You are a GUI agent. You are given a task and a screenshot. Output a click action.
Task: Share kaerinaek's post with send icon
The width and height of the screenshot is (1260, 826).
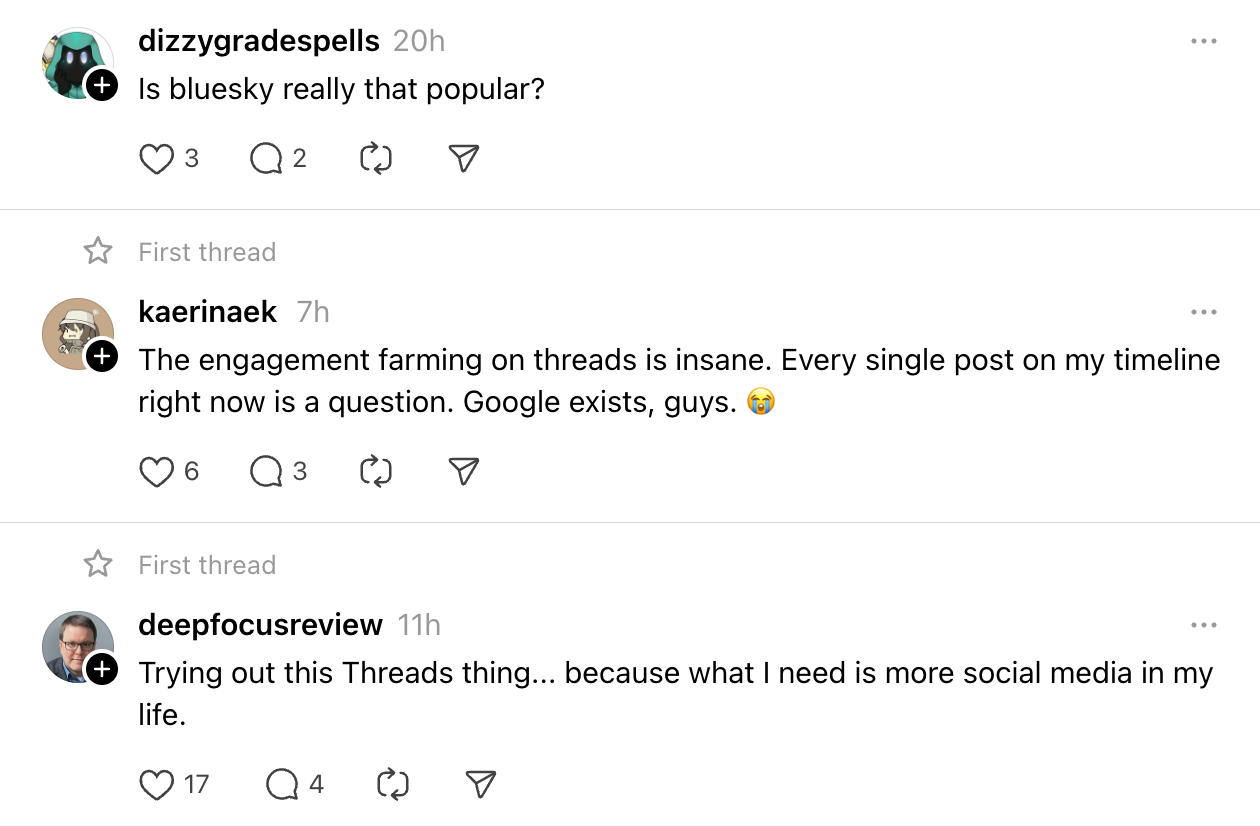click(x=463, y=472)
